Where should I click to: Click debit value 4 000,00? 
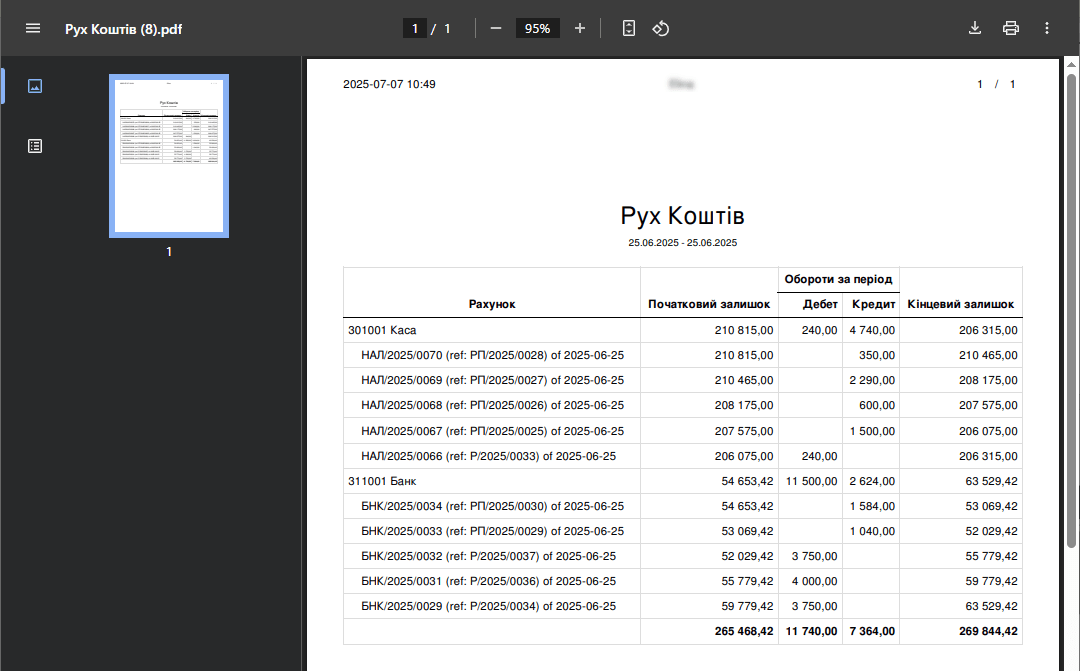click(x=814, y=581)
